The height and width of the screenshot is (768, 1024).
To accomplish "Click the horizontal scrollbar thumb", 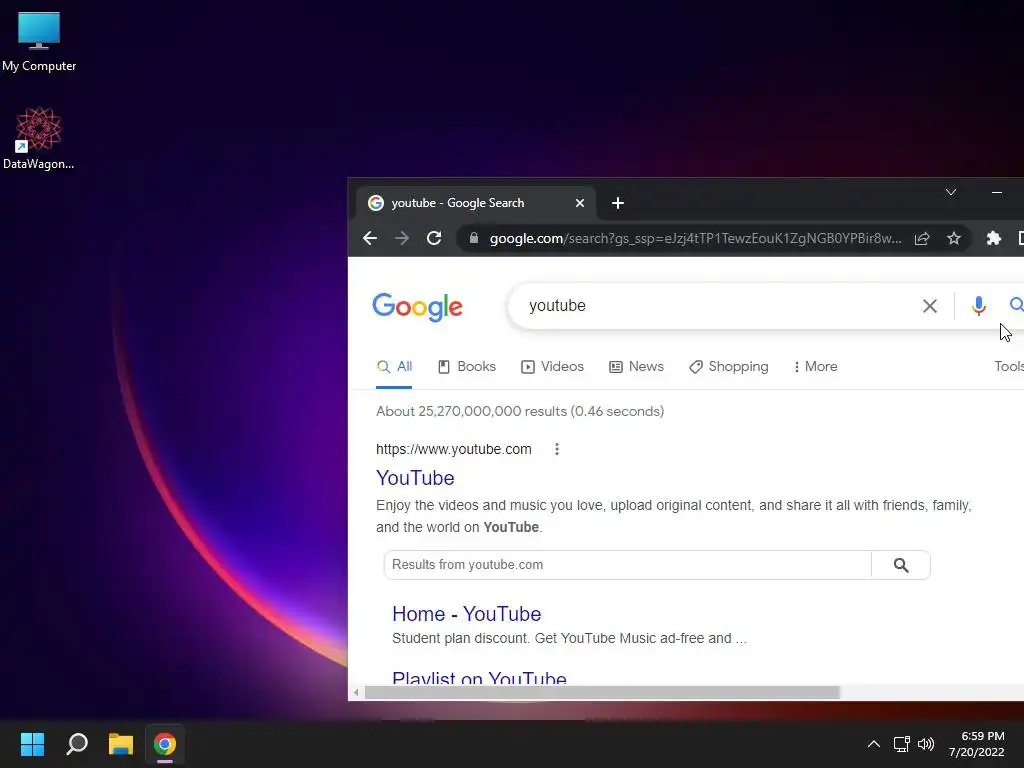I will tap(602, 692).
